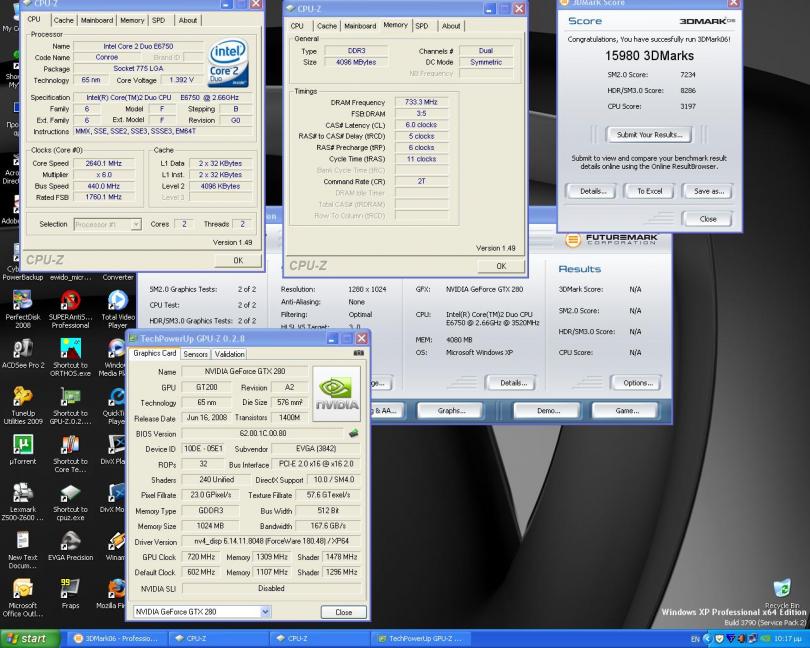Image resolution: width=810 pixels, height=648 pixels.
Task: Click system Details button in 3DMark06 main window
Action: click(x=513, y=383)
